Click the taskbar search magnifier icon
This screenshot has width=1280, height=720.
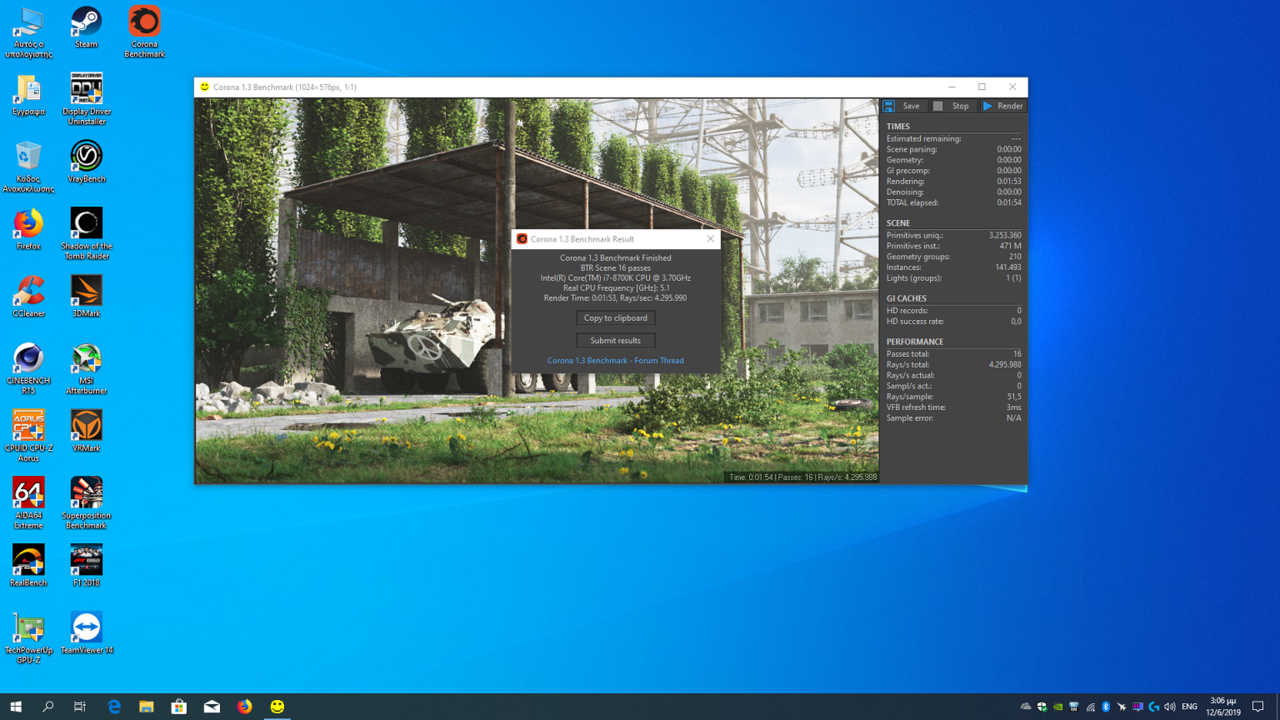coord(48,707)
